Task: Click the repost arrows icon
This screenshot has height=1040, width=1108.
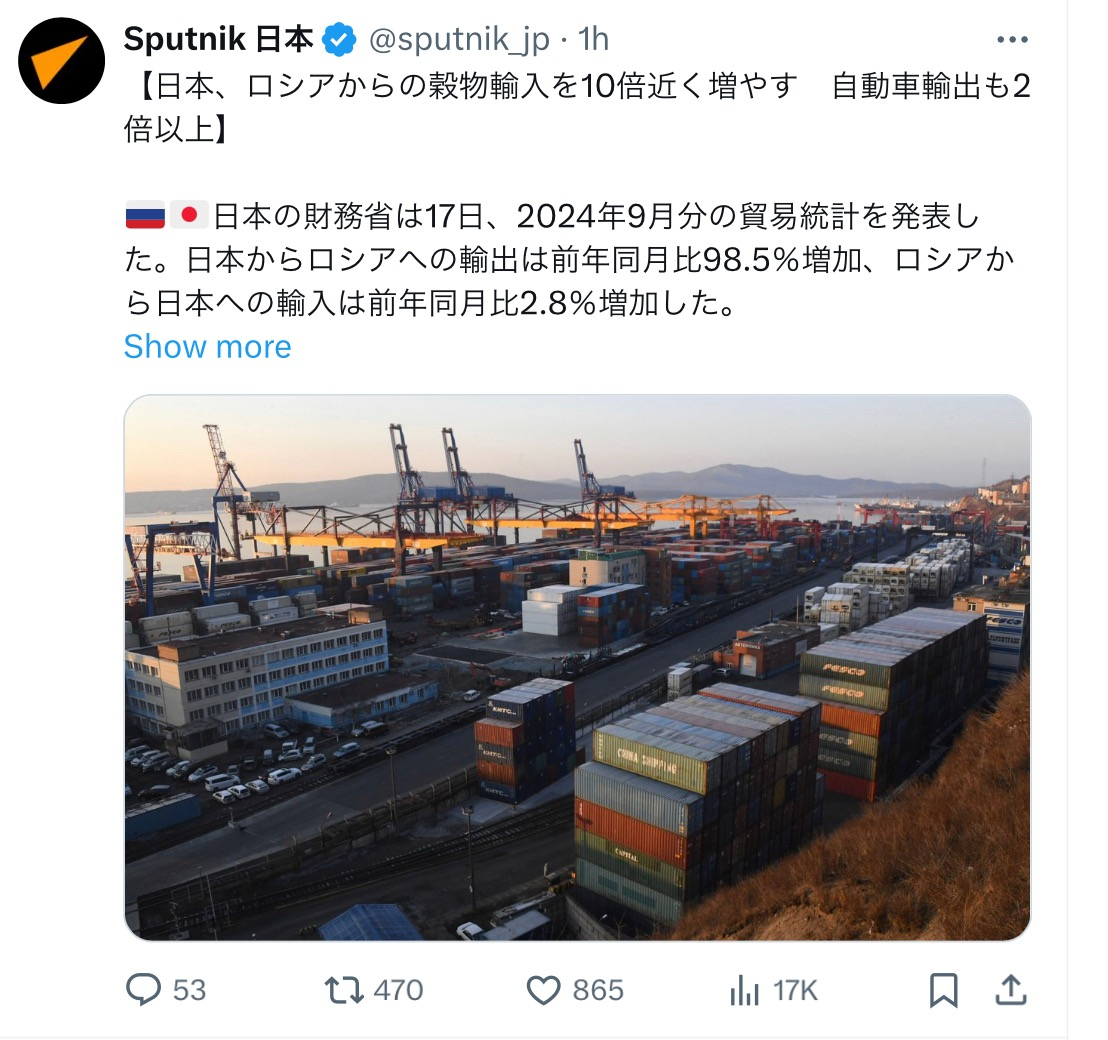Action: click(x=343, y=990)
